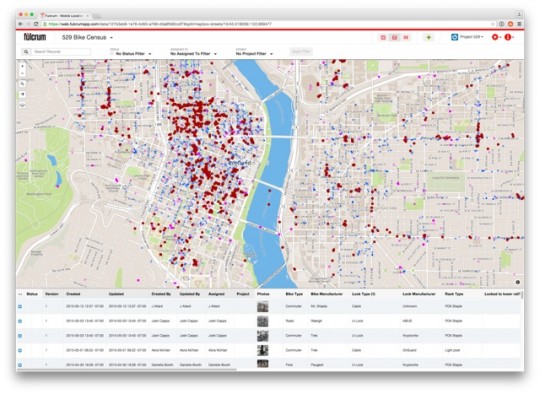Open the No Assigned To Filter dropdown

[x=194, y=54]
